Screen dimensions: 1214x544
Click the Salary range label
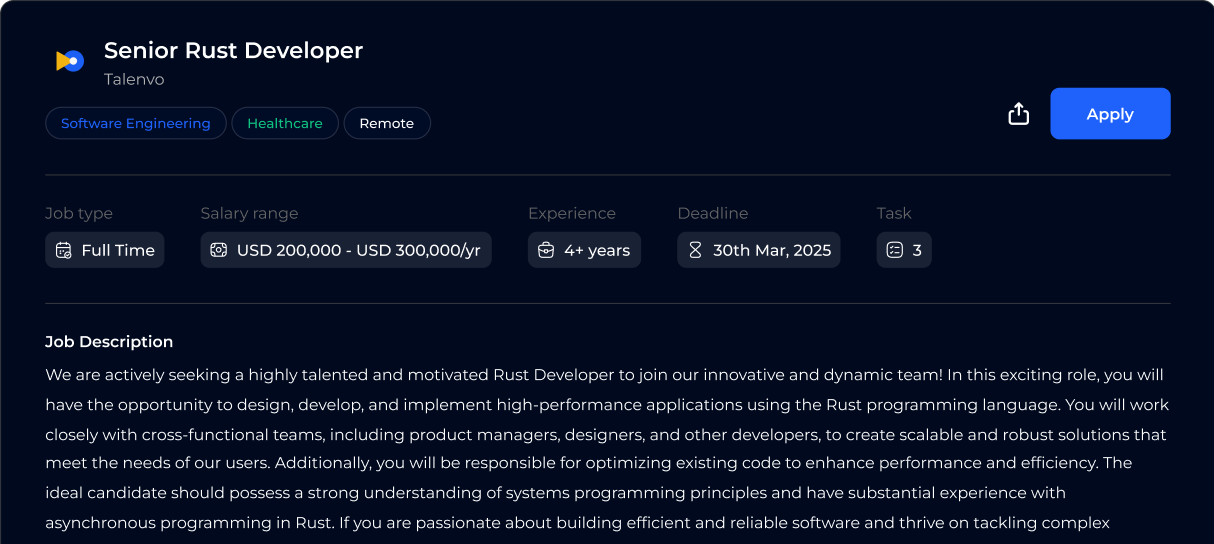click(x=249, y=213)
